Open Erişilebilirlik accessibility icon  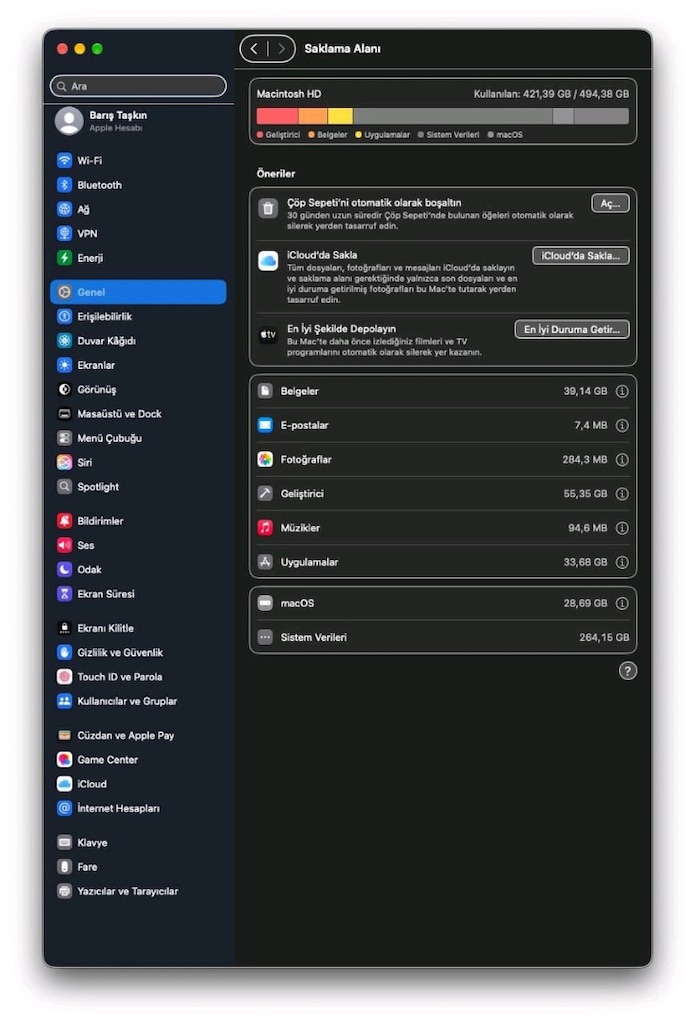(64, 317)
